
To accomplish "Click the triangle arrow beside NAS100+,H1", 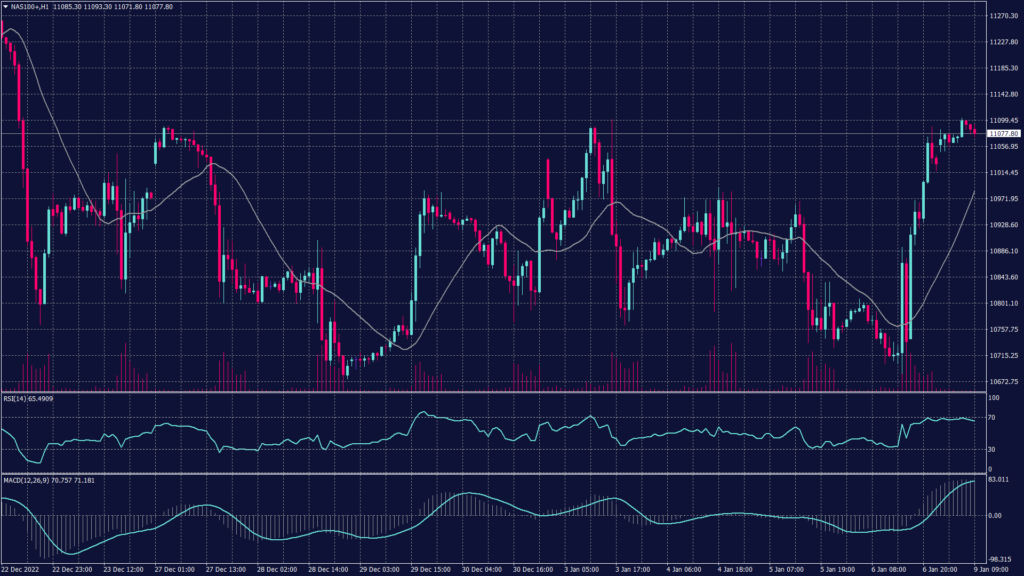I will pos(5,6).
